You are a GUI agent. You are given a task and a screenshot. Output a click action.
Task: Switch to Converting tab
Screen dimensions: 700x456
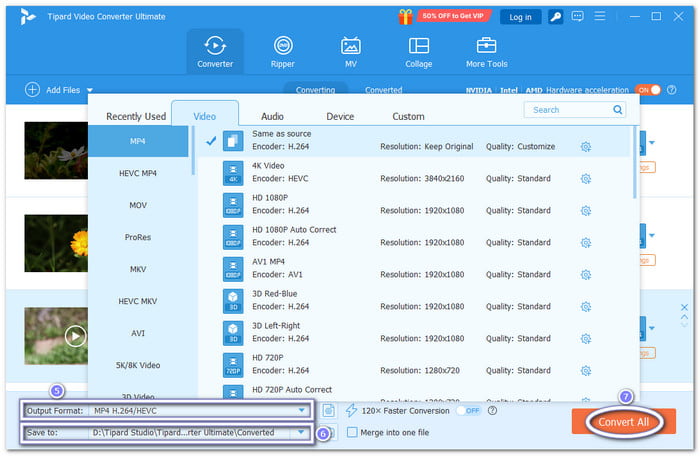[x=315, y=88]
